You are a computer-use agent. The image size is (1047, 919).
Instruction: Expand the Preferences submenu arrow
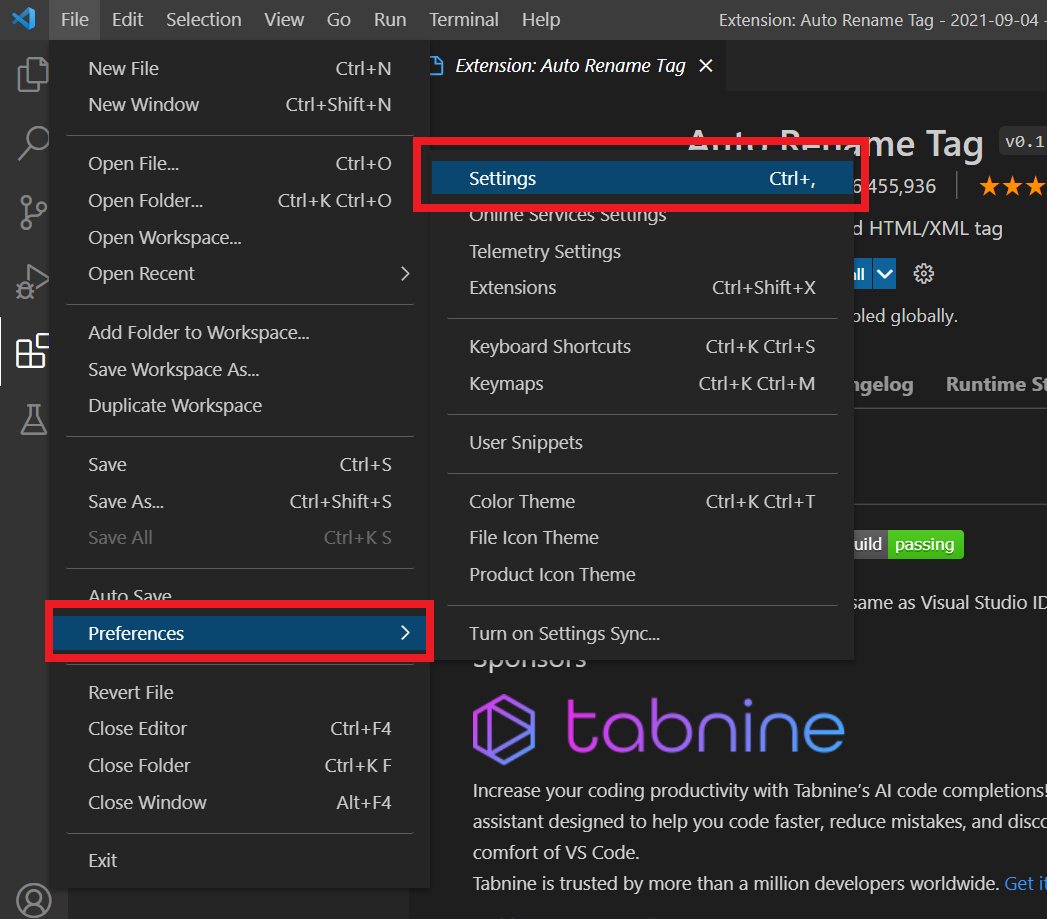click(x=405, y=633)
